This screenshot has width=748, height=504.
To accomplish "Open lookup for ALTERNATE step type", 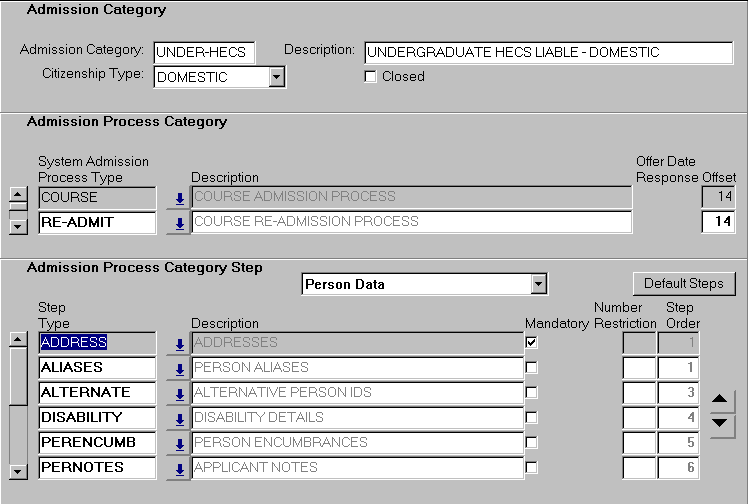I will point(179,393).
